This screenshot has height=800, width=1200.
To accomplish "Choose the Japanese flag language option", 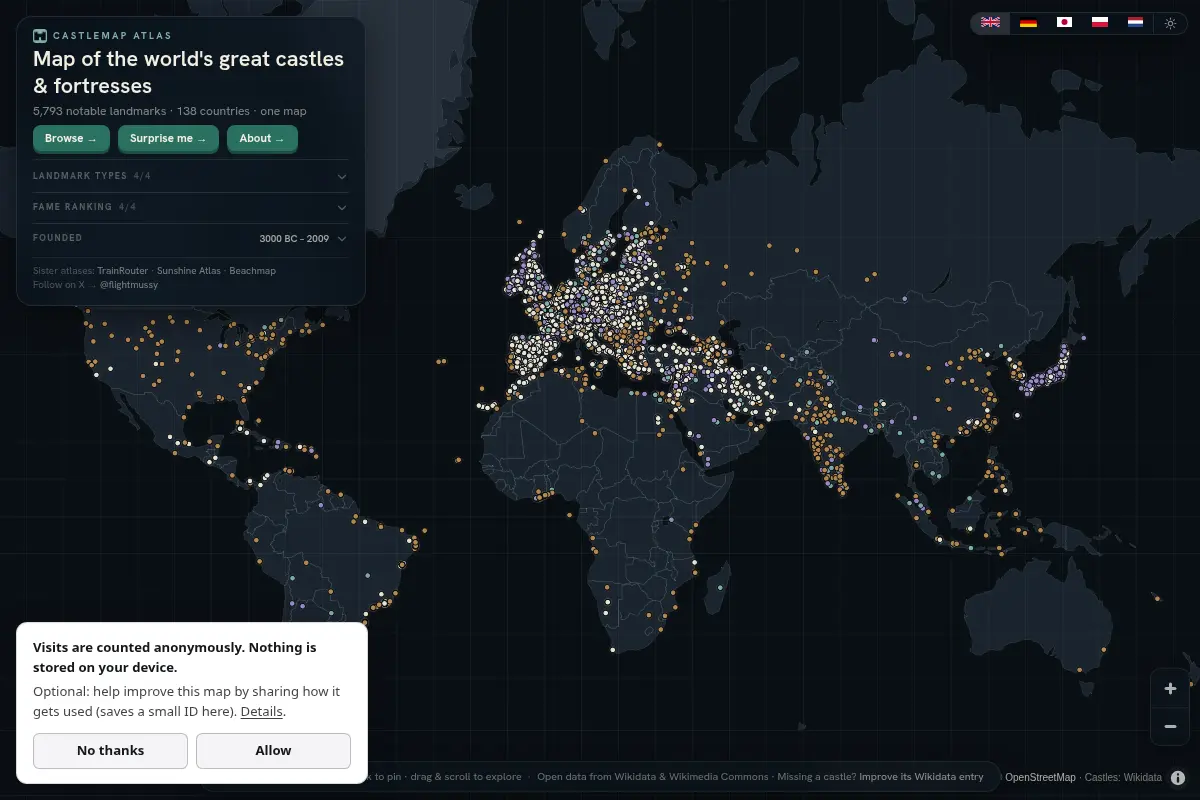I will point(1064,22).
